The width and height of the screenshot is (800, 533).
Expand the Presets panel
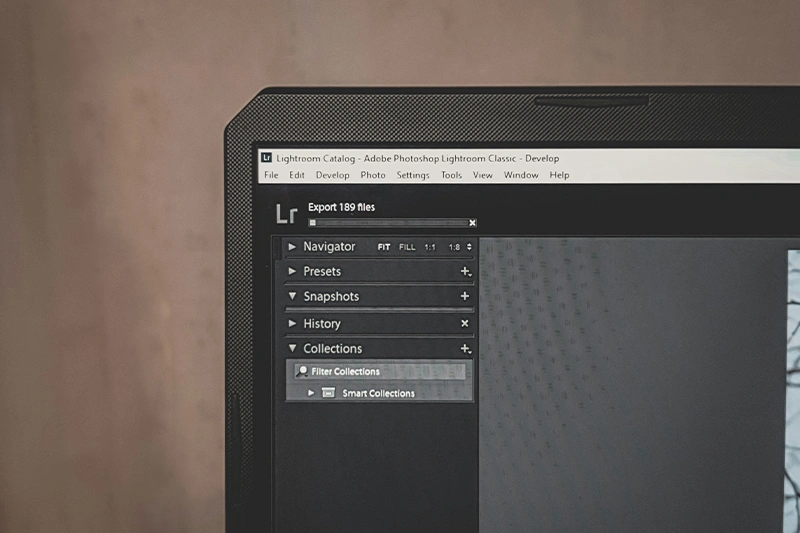pyautogui.click(x=292, y=271)
